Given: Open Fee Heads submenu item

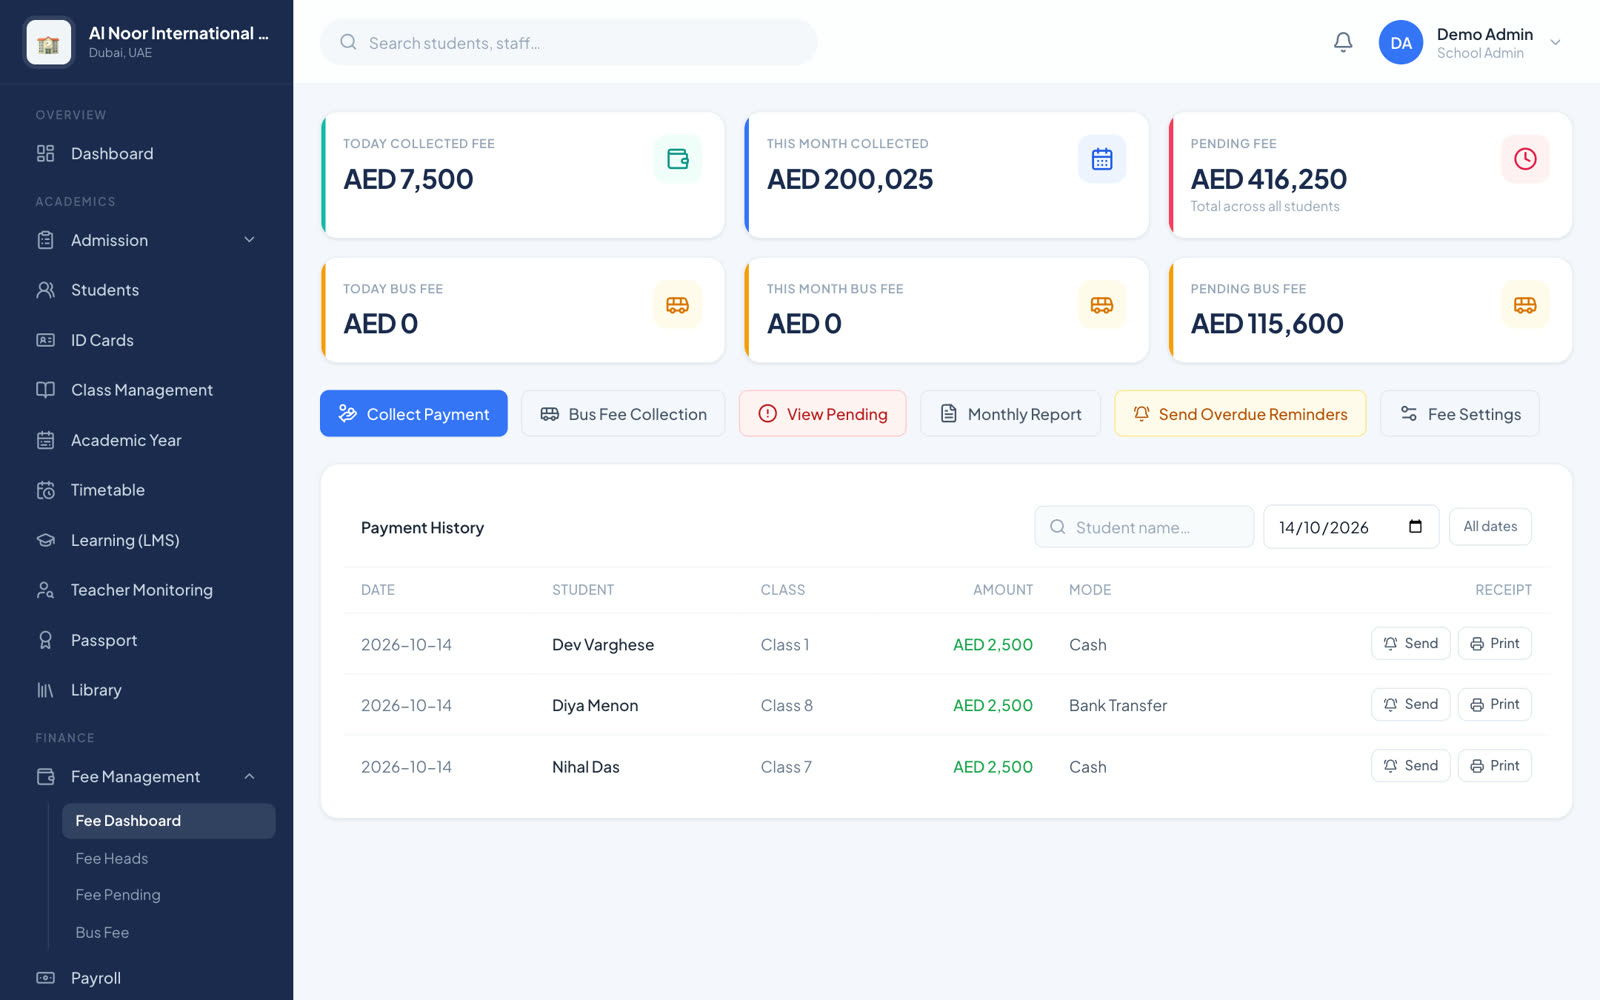Looking at the screenshot, I should (168, 859).
